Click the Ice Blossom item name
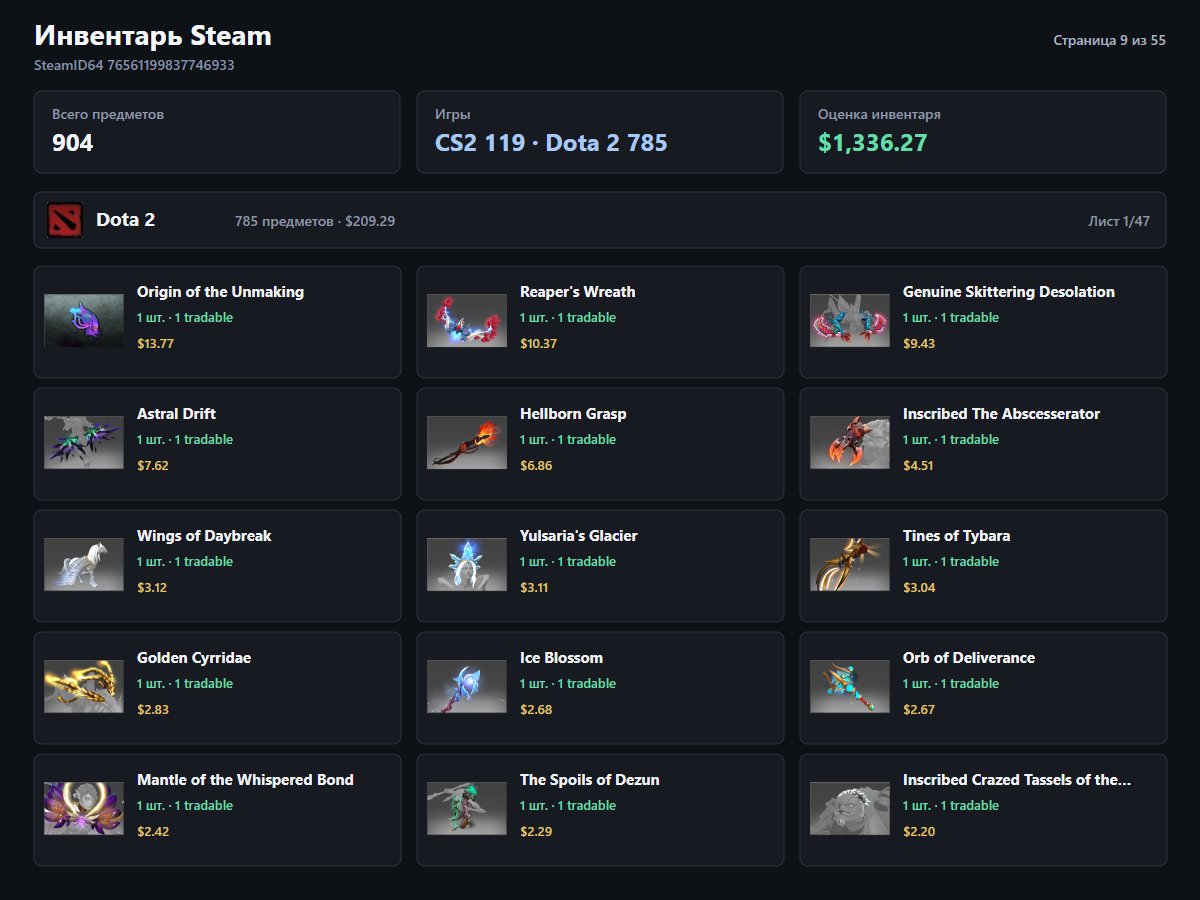Screen dimensions: 1200x900 tap(561, 658)
